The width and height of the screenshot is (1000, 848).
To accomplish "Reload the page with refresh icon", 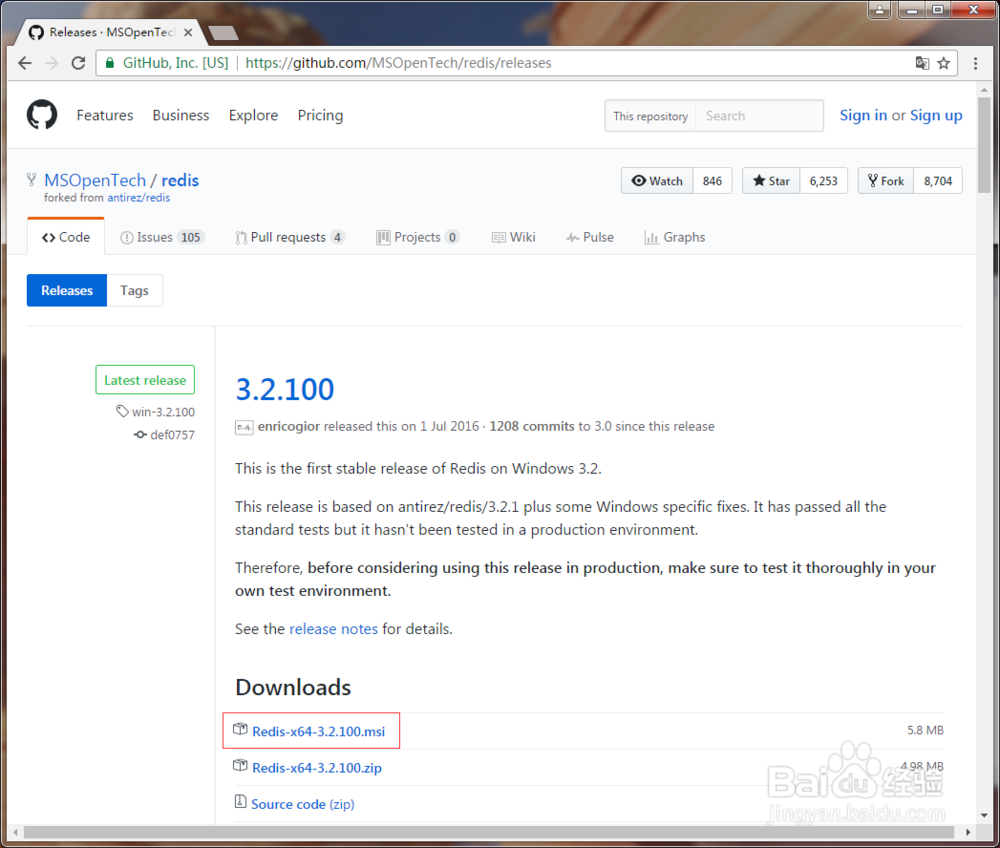I will (78, 63).
